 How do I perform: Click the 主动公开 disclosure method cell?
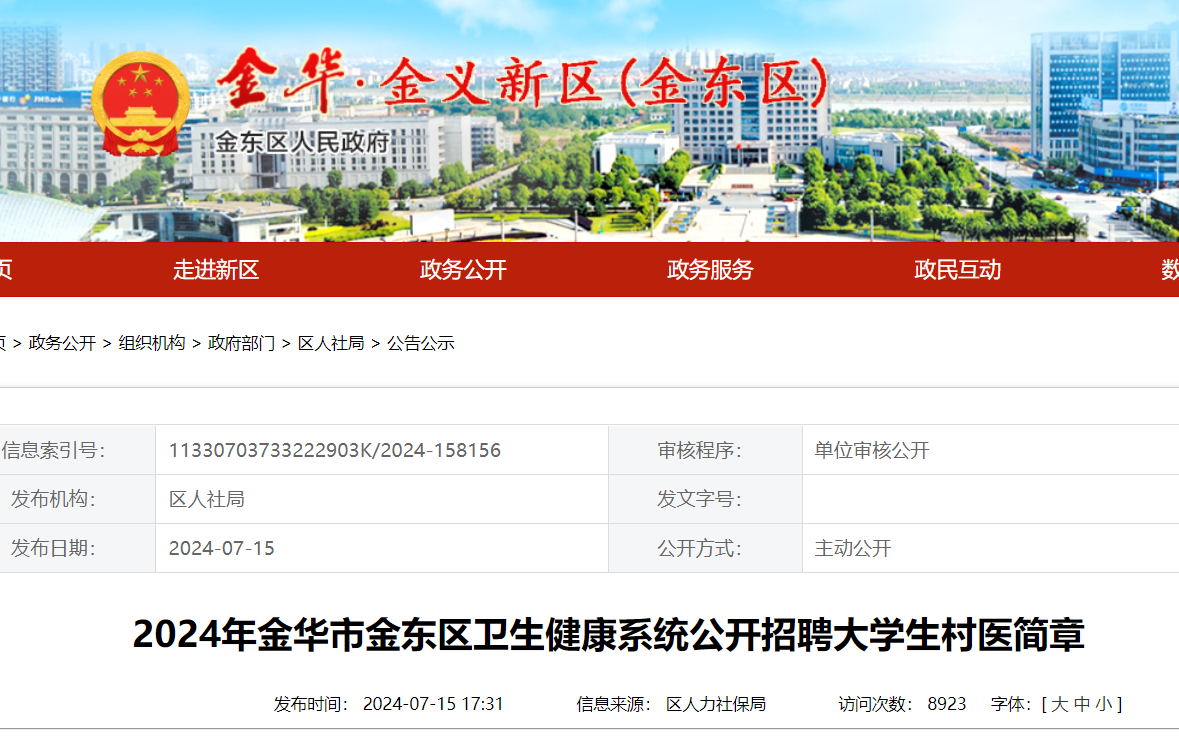990,548
